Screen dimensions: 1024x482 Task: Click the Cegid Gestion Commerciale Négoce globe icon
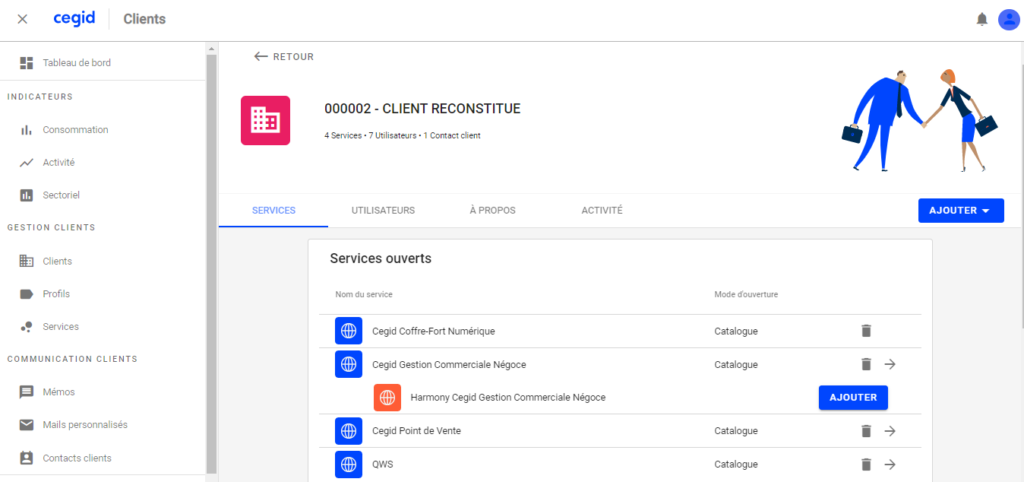tap(349, 364)
